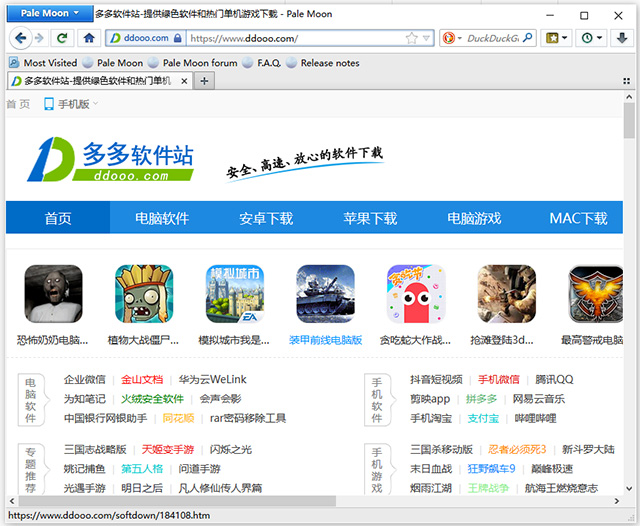Viewport: 640px width, 526px height.
Task: Open the Pale Moon application menu
Action: click(46, 14)
